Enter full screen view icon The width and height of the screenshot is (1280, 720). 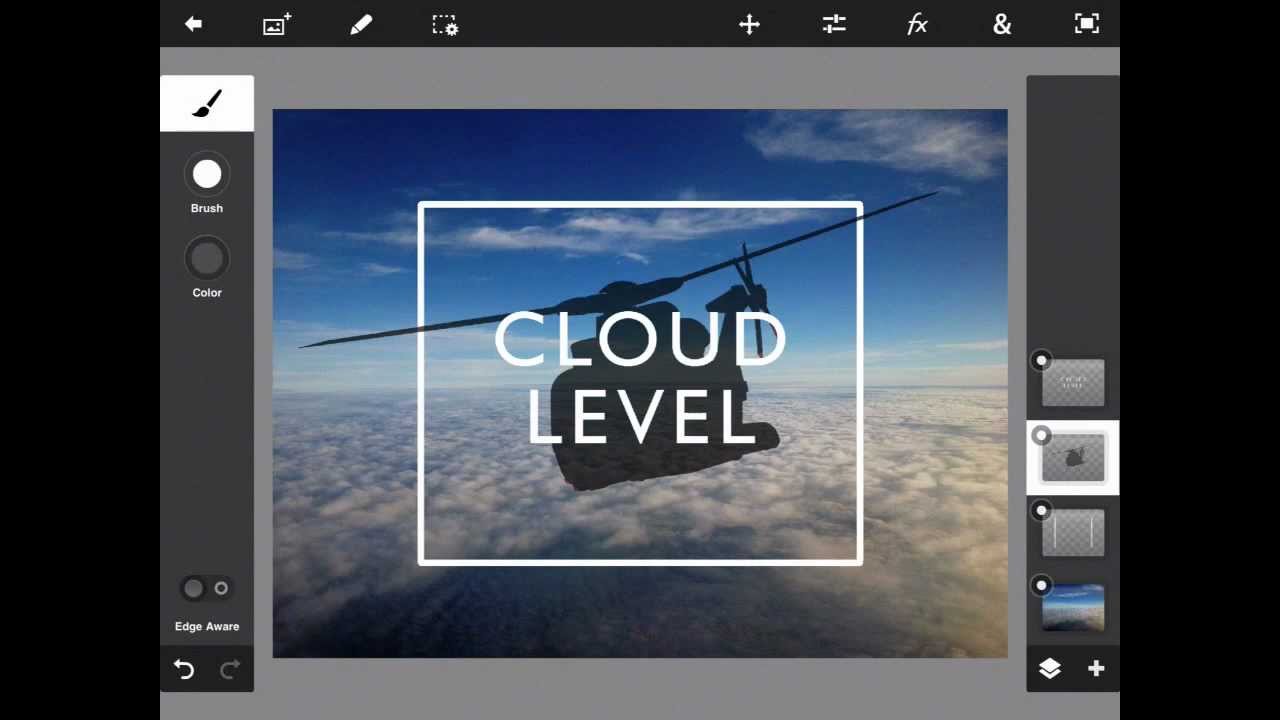point(1086,24)
